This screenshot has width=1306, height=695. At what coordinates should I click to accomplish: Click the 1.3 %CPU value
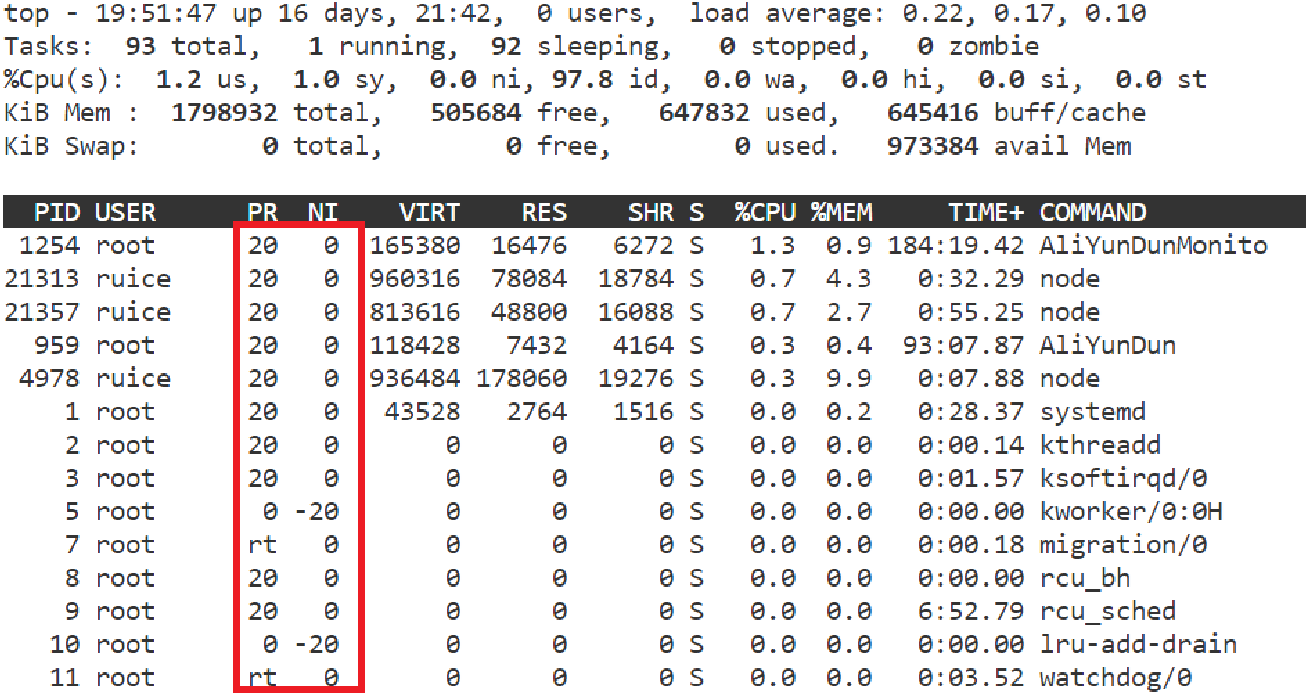pos(773,246)
